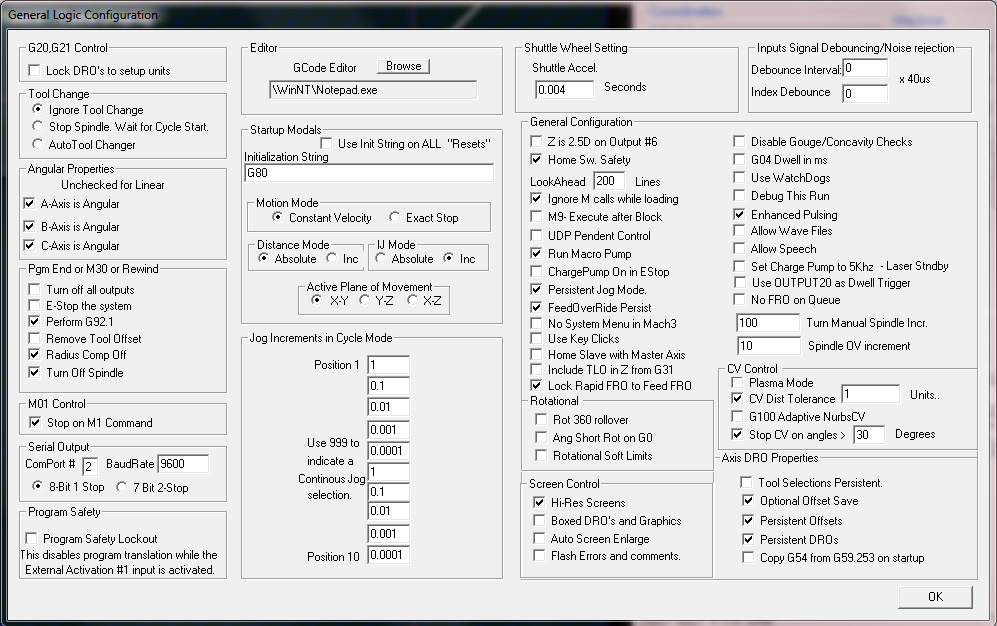
Task: Enable Copy G54 from G59.253 on startup
Action: [x=748, y=557]
